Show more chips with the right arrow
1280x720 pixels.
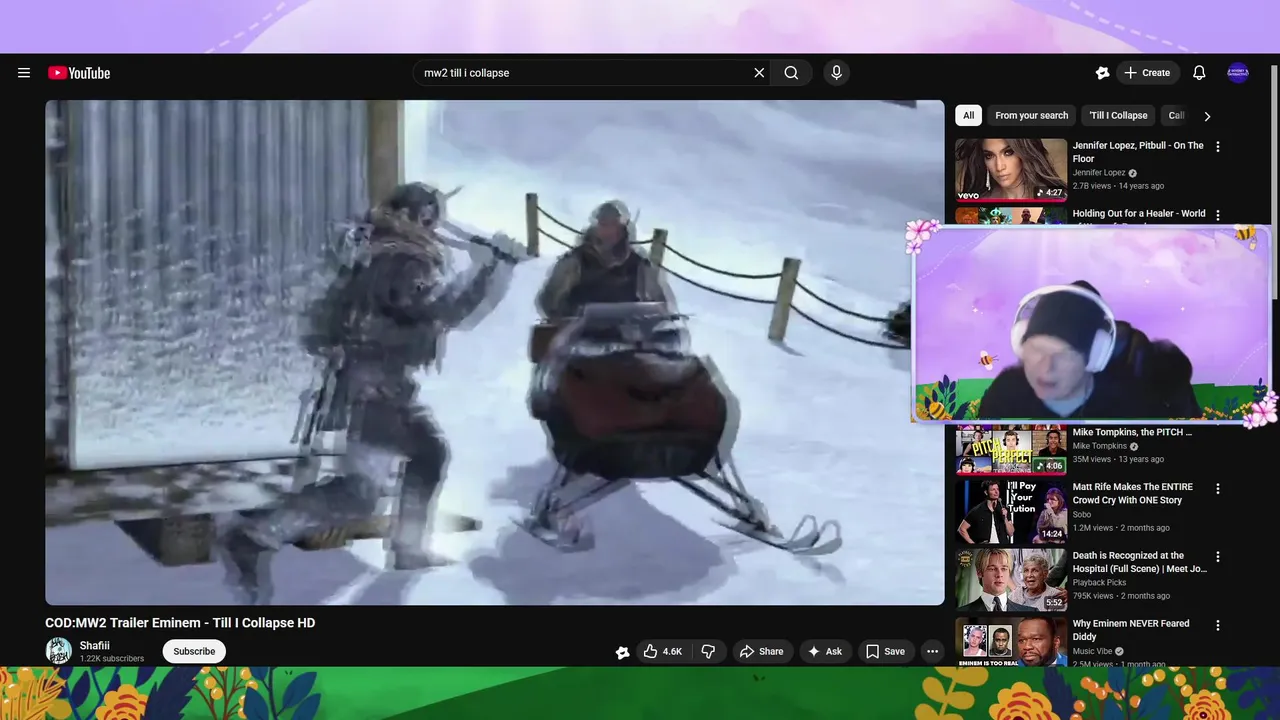coord(1207,116)
